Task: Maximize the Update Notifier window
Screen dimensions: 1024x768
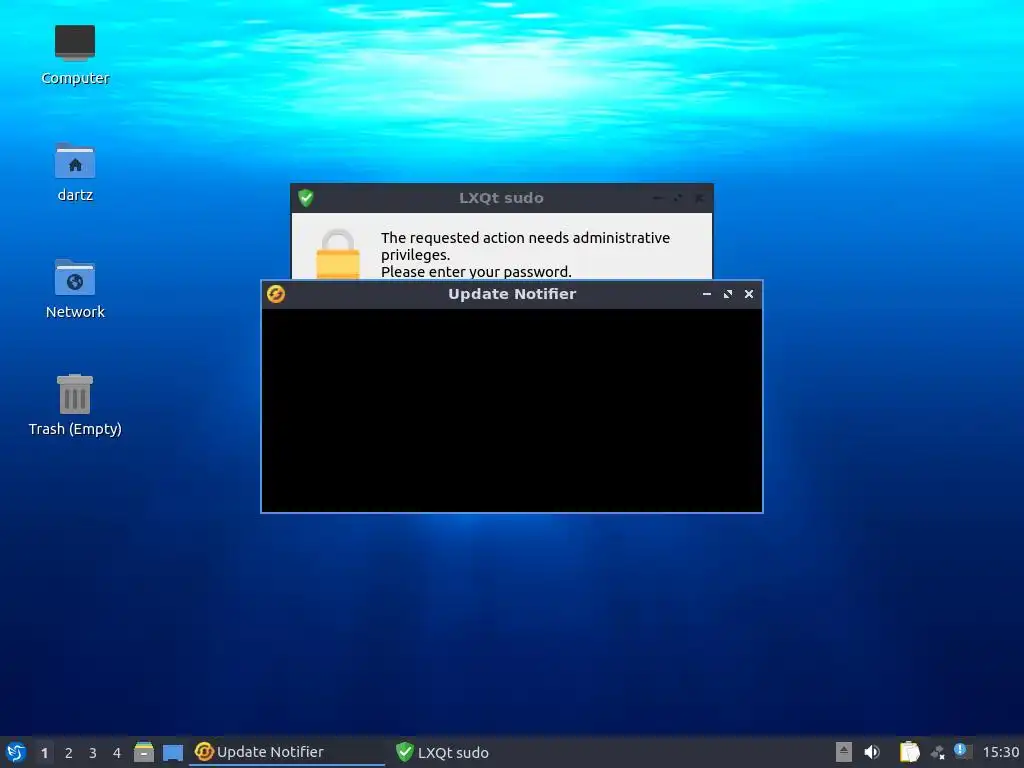Action: 728,294
